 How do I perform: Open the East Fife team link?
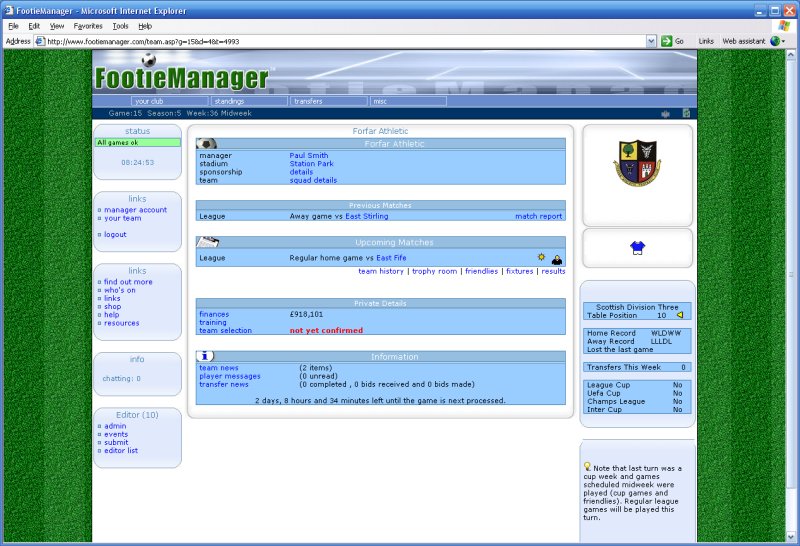(x=391, y=258)
